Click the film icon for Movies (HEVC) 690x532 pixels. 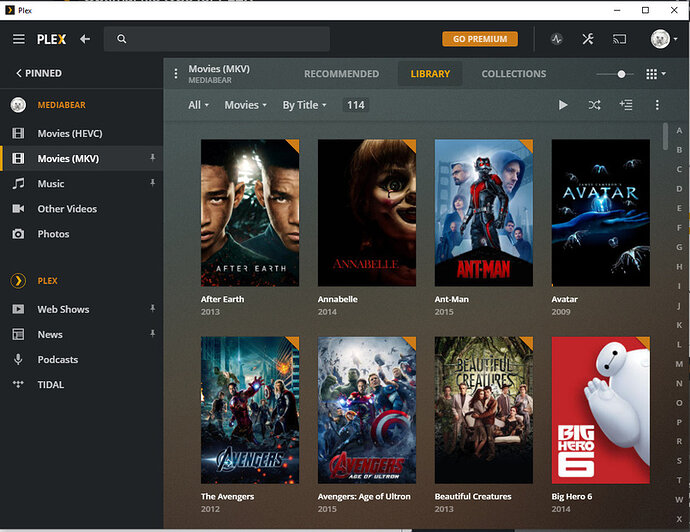[x=18, y=133]
